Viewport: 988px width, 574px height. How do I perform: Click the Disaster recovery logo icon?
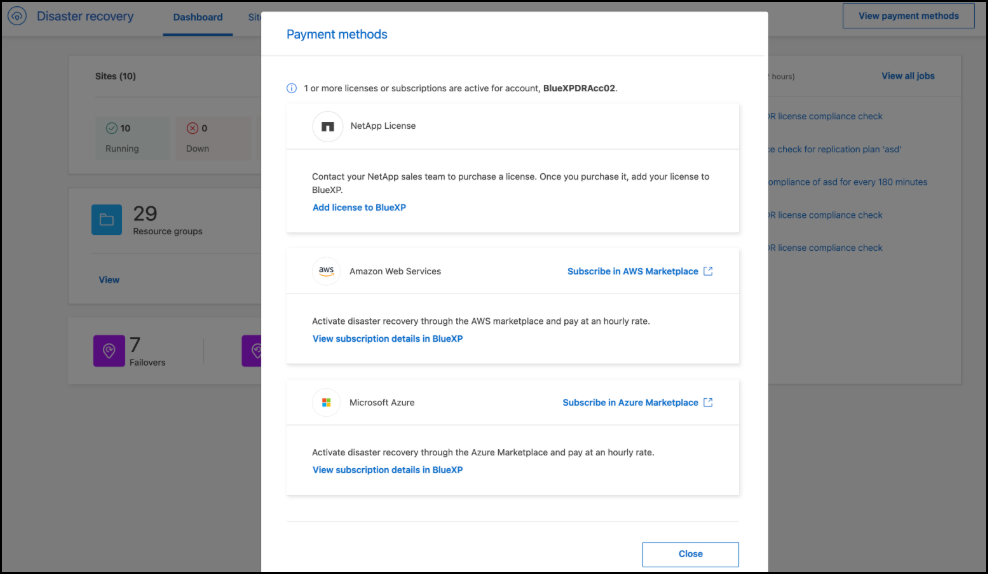tap(17, 17)
